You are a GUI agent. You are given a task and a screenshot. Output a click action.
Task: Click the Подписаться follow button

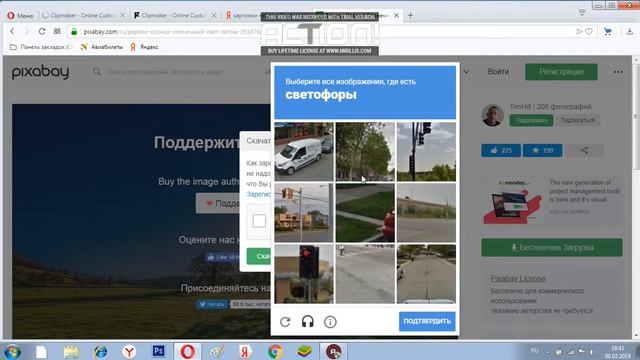coord(578,120)
